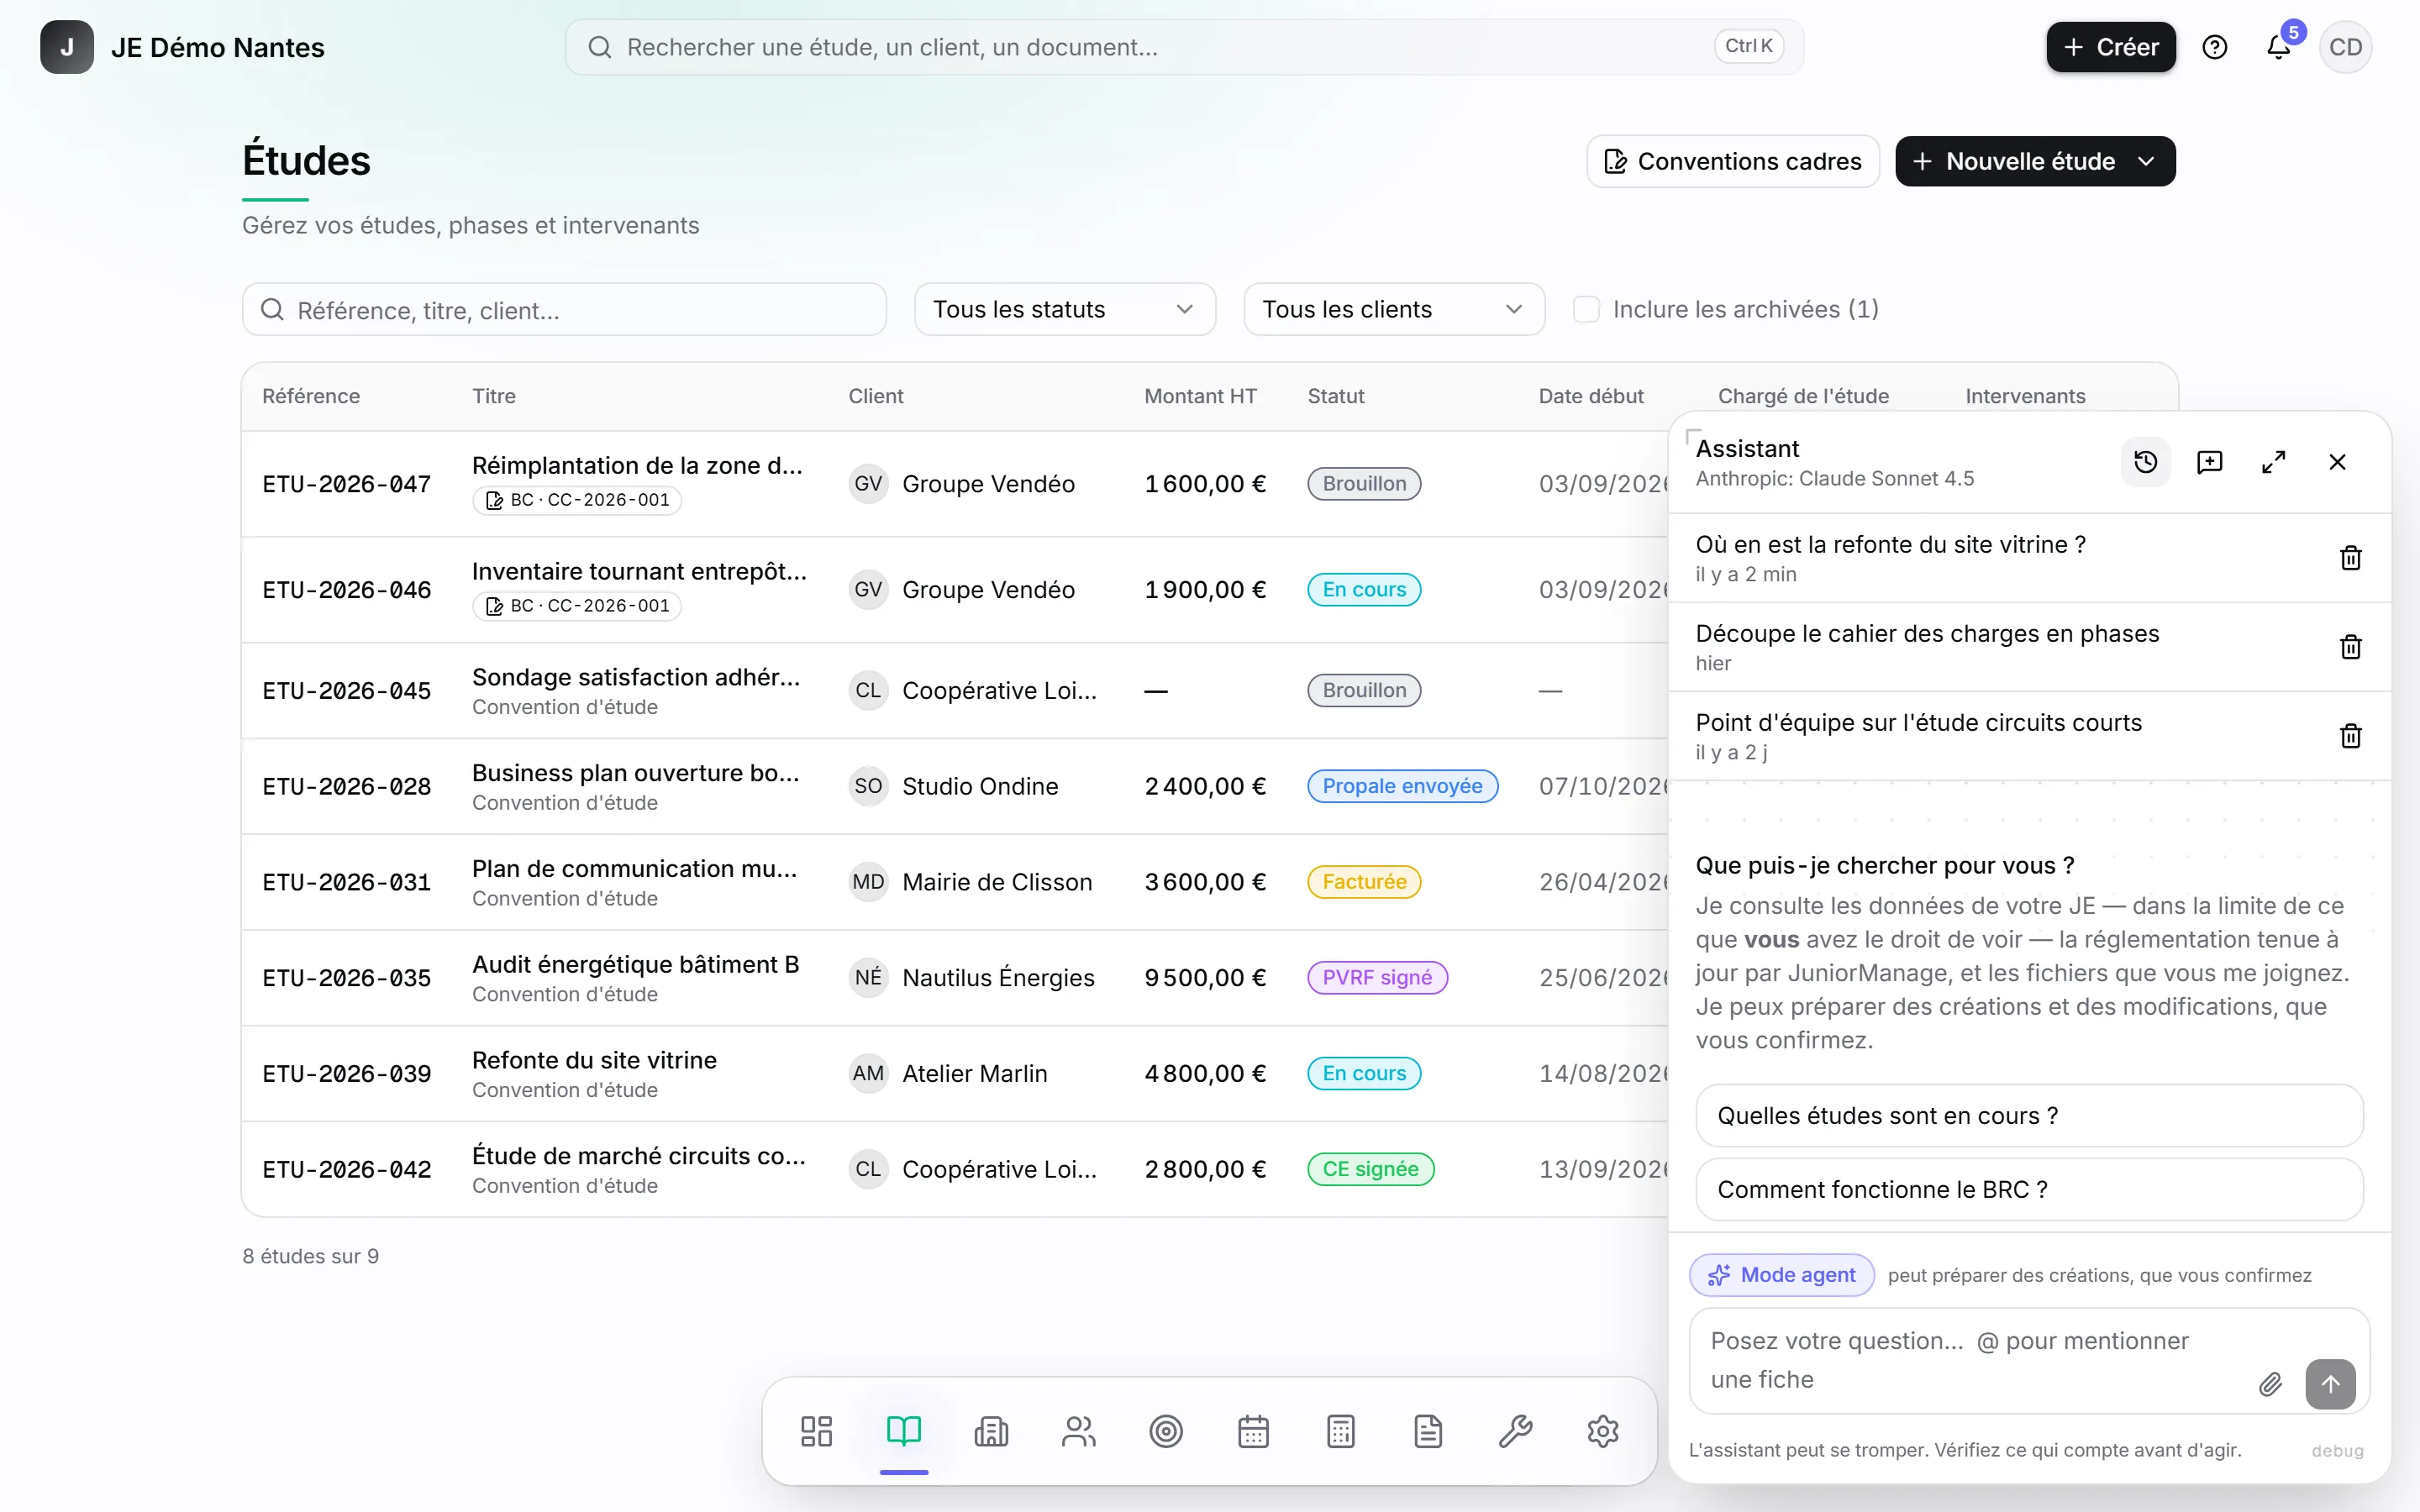The image size is (2420, 1512).
Task: Open the target icon in bottom dock
Action: point(1166,1431)
